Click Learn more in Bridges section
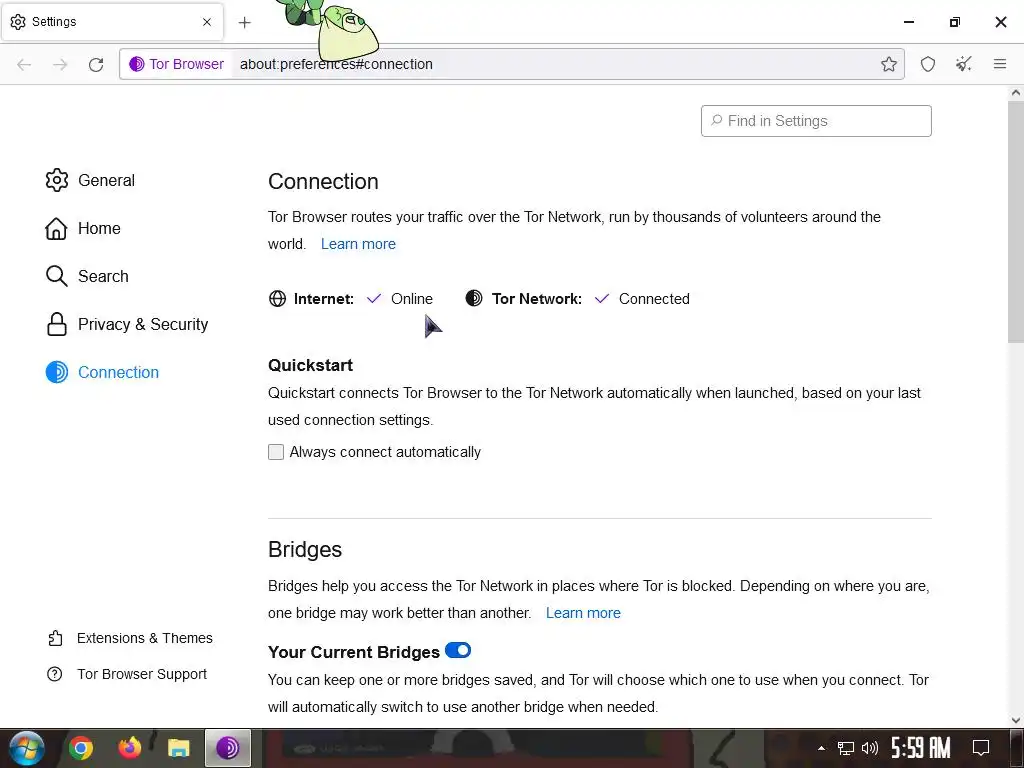This screenshot has height=768, width=1024. (583, 613)
